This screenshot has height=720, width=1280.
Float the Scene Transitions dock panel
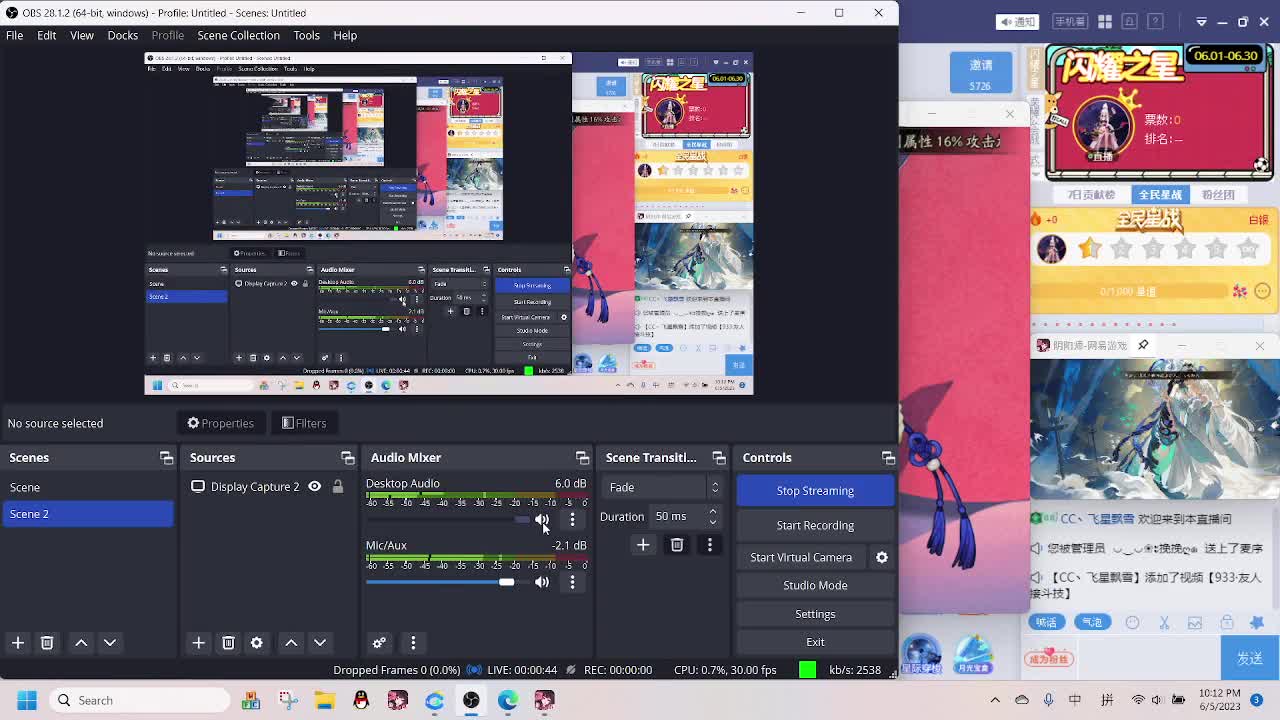718,458
